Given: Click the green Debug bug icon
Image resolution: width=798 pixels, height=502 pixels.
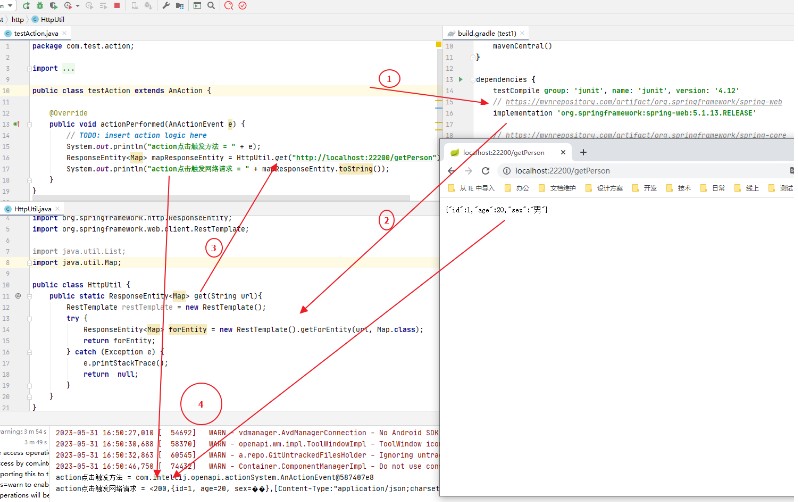Looking at the screenshot, I should (40, 6).
